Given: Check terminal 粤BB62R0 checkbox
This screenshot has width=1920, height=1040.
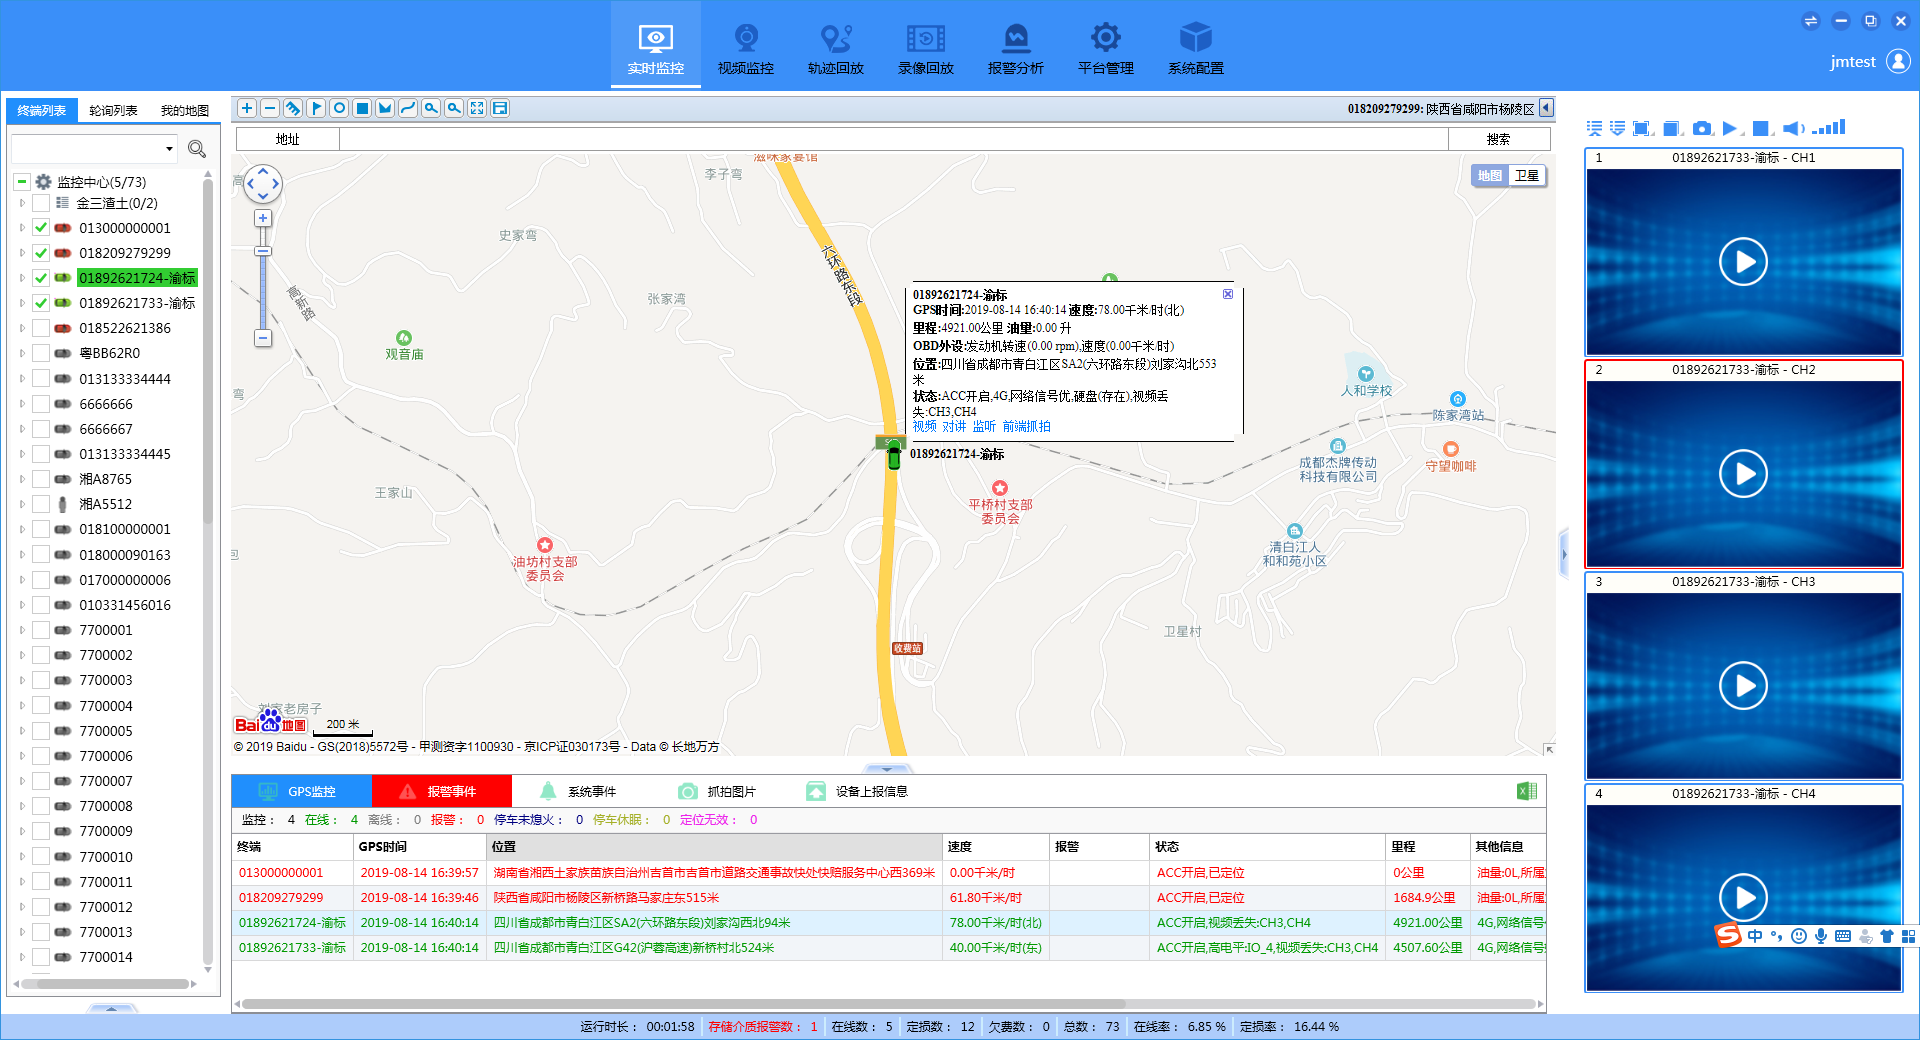Looking at the screenshot, I should tap(41, 353).
